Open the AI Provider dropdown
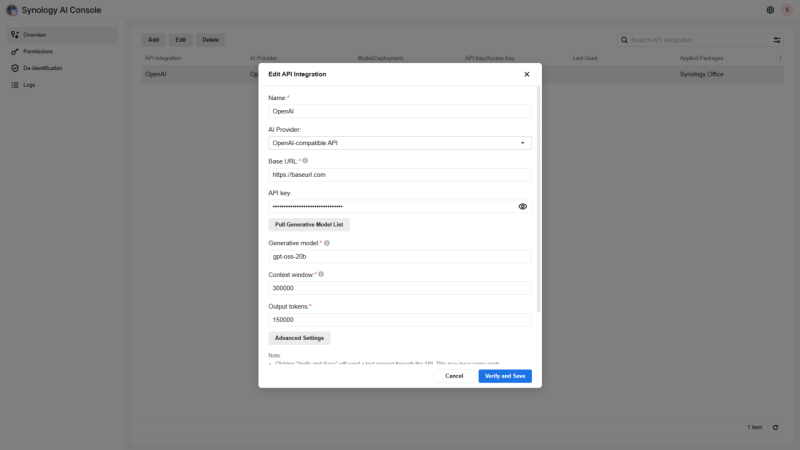The width and height of the screenshot is (800, 450). 399,143
